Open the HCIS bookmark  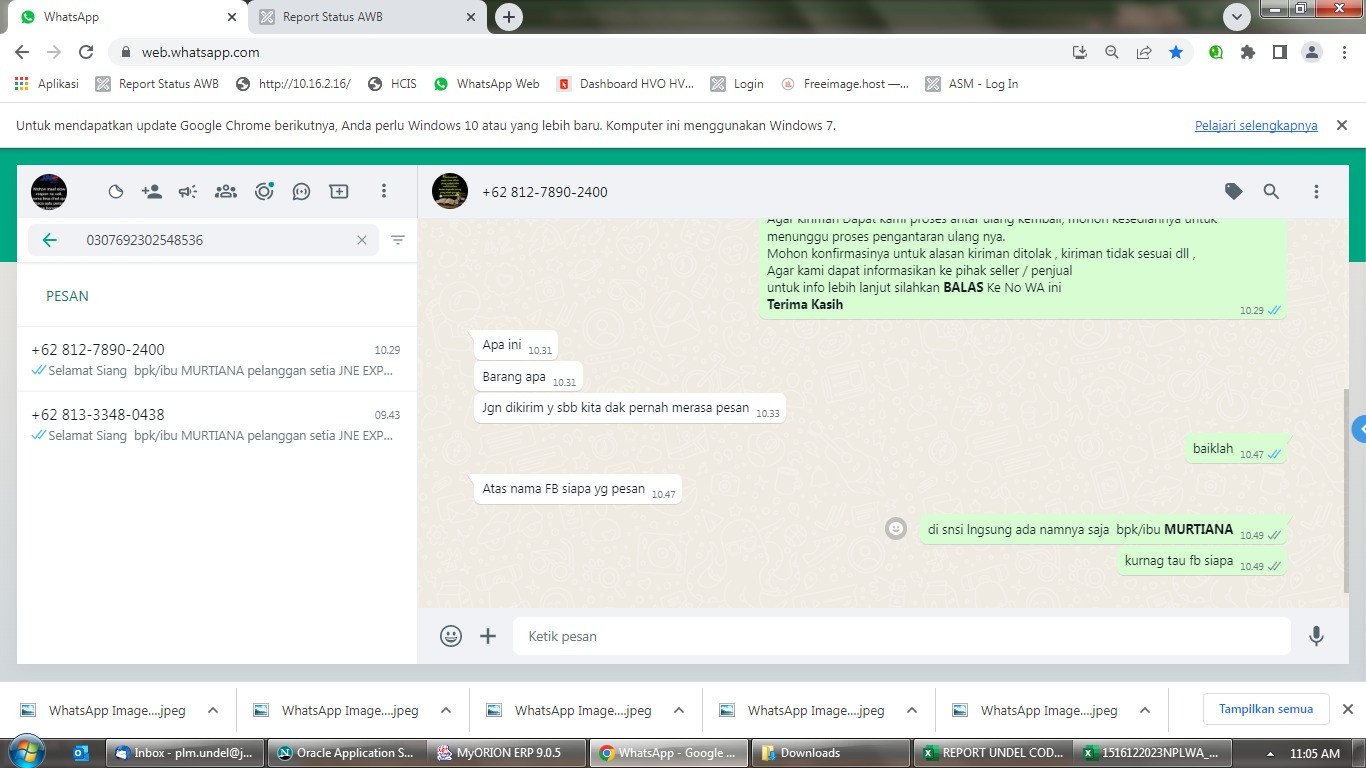click(392, 84)
